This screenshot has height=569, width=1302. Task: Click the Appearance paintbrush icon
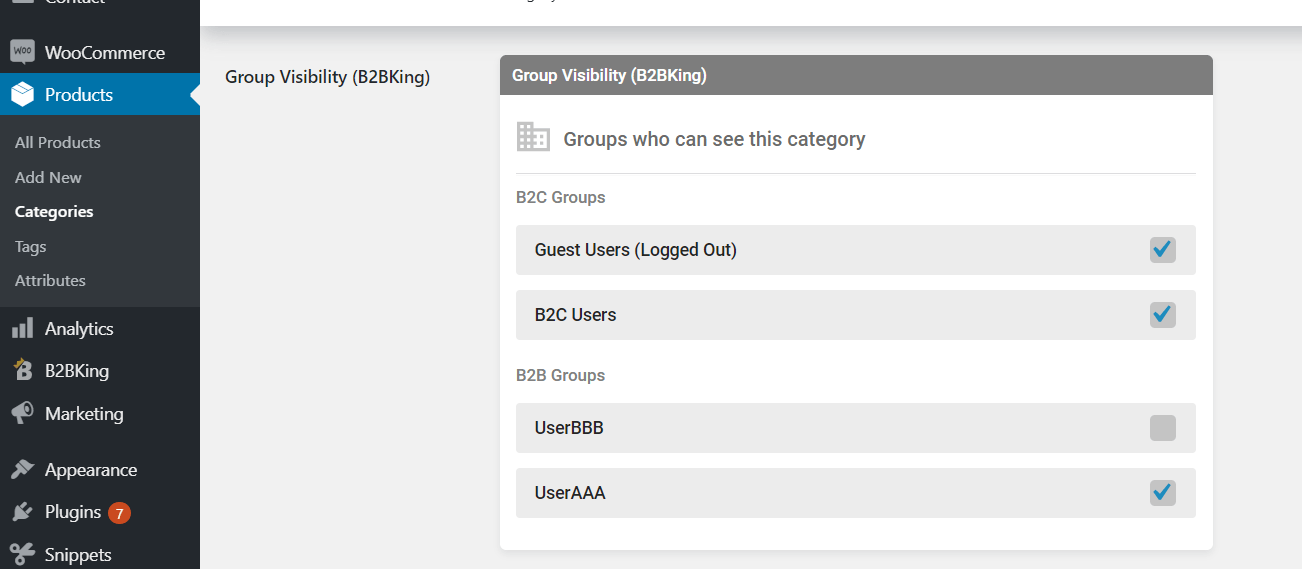22,469
